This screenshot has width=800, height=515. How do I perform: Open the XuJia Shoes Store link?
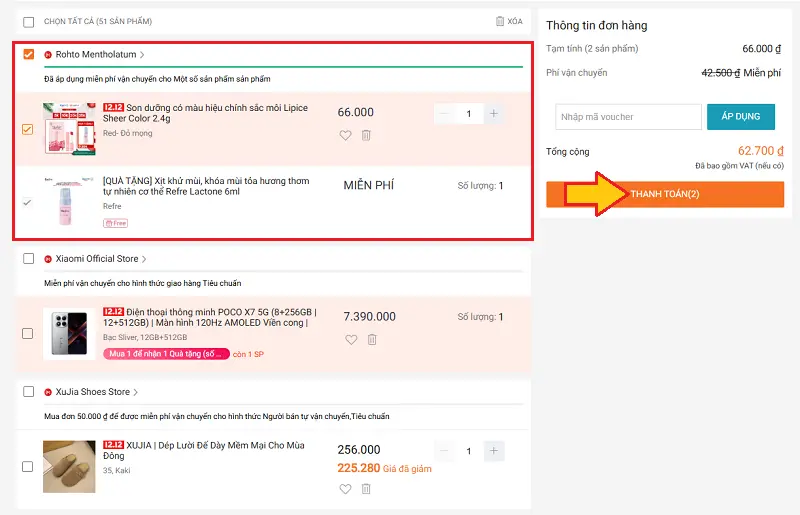point(93,392)
